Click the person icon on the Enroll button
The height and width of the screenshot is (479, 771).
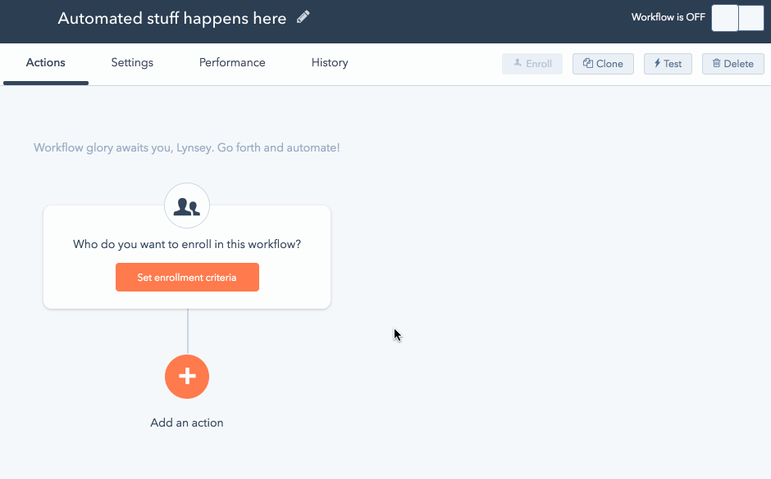tap(517, 62)
